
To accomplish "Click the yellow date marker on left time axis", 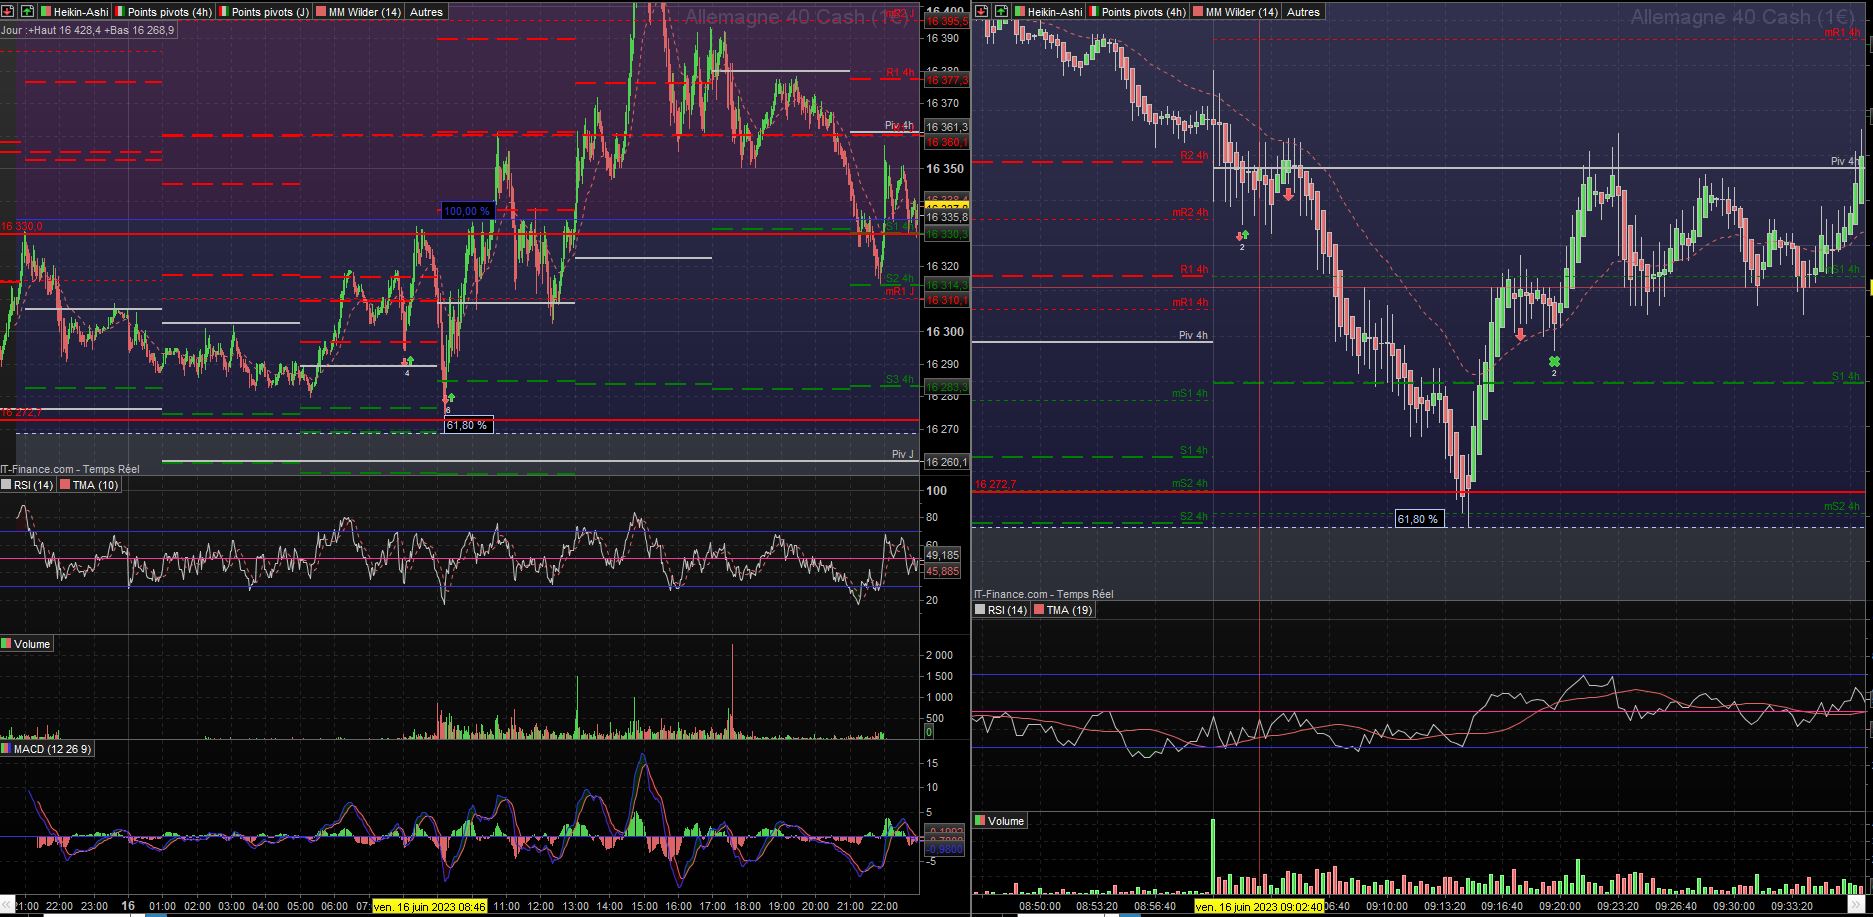I will coord(430,907).
